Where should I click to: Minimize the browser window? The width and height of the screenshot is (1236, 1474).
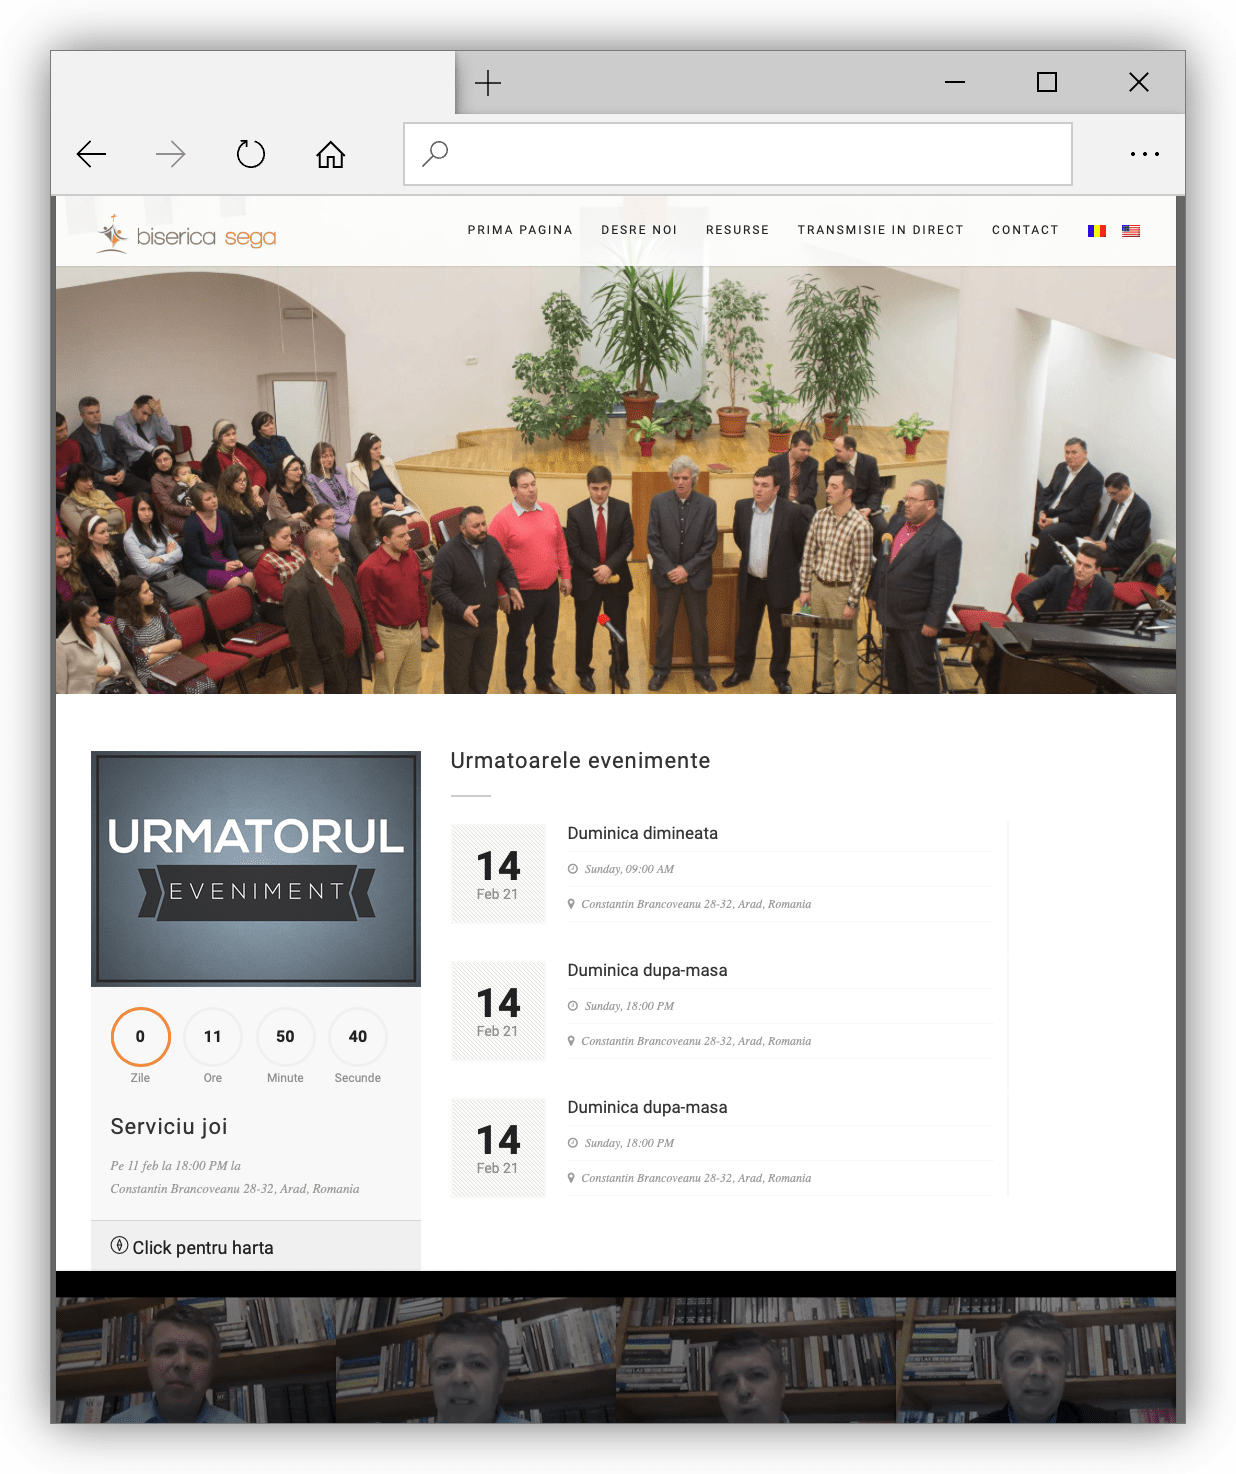pyautogui.click(x=955, y=82)
